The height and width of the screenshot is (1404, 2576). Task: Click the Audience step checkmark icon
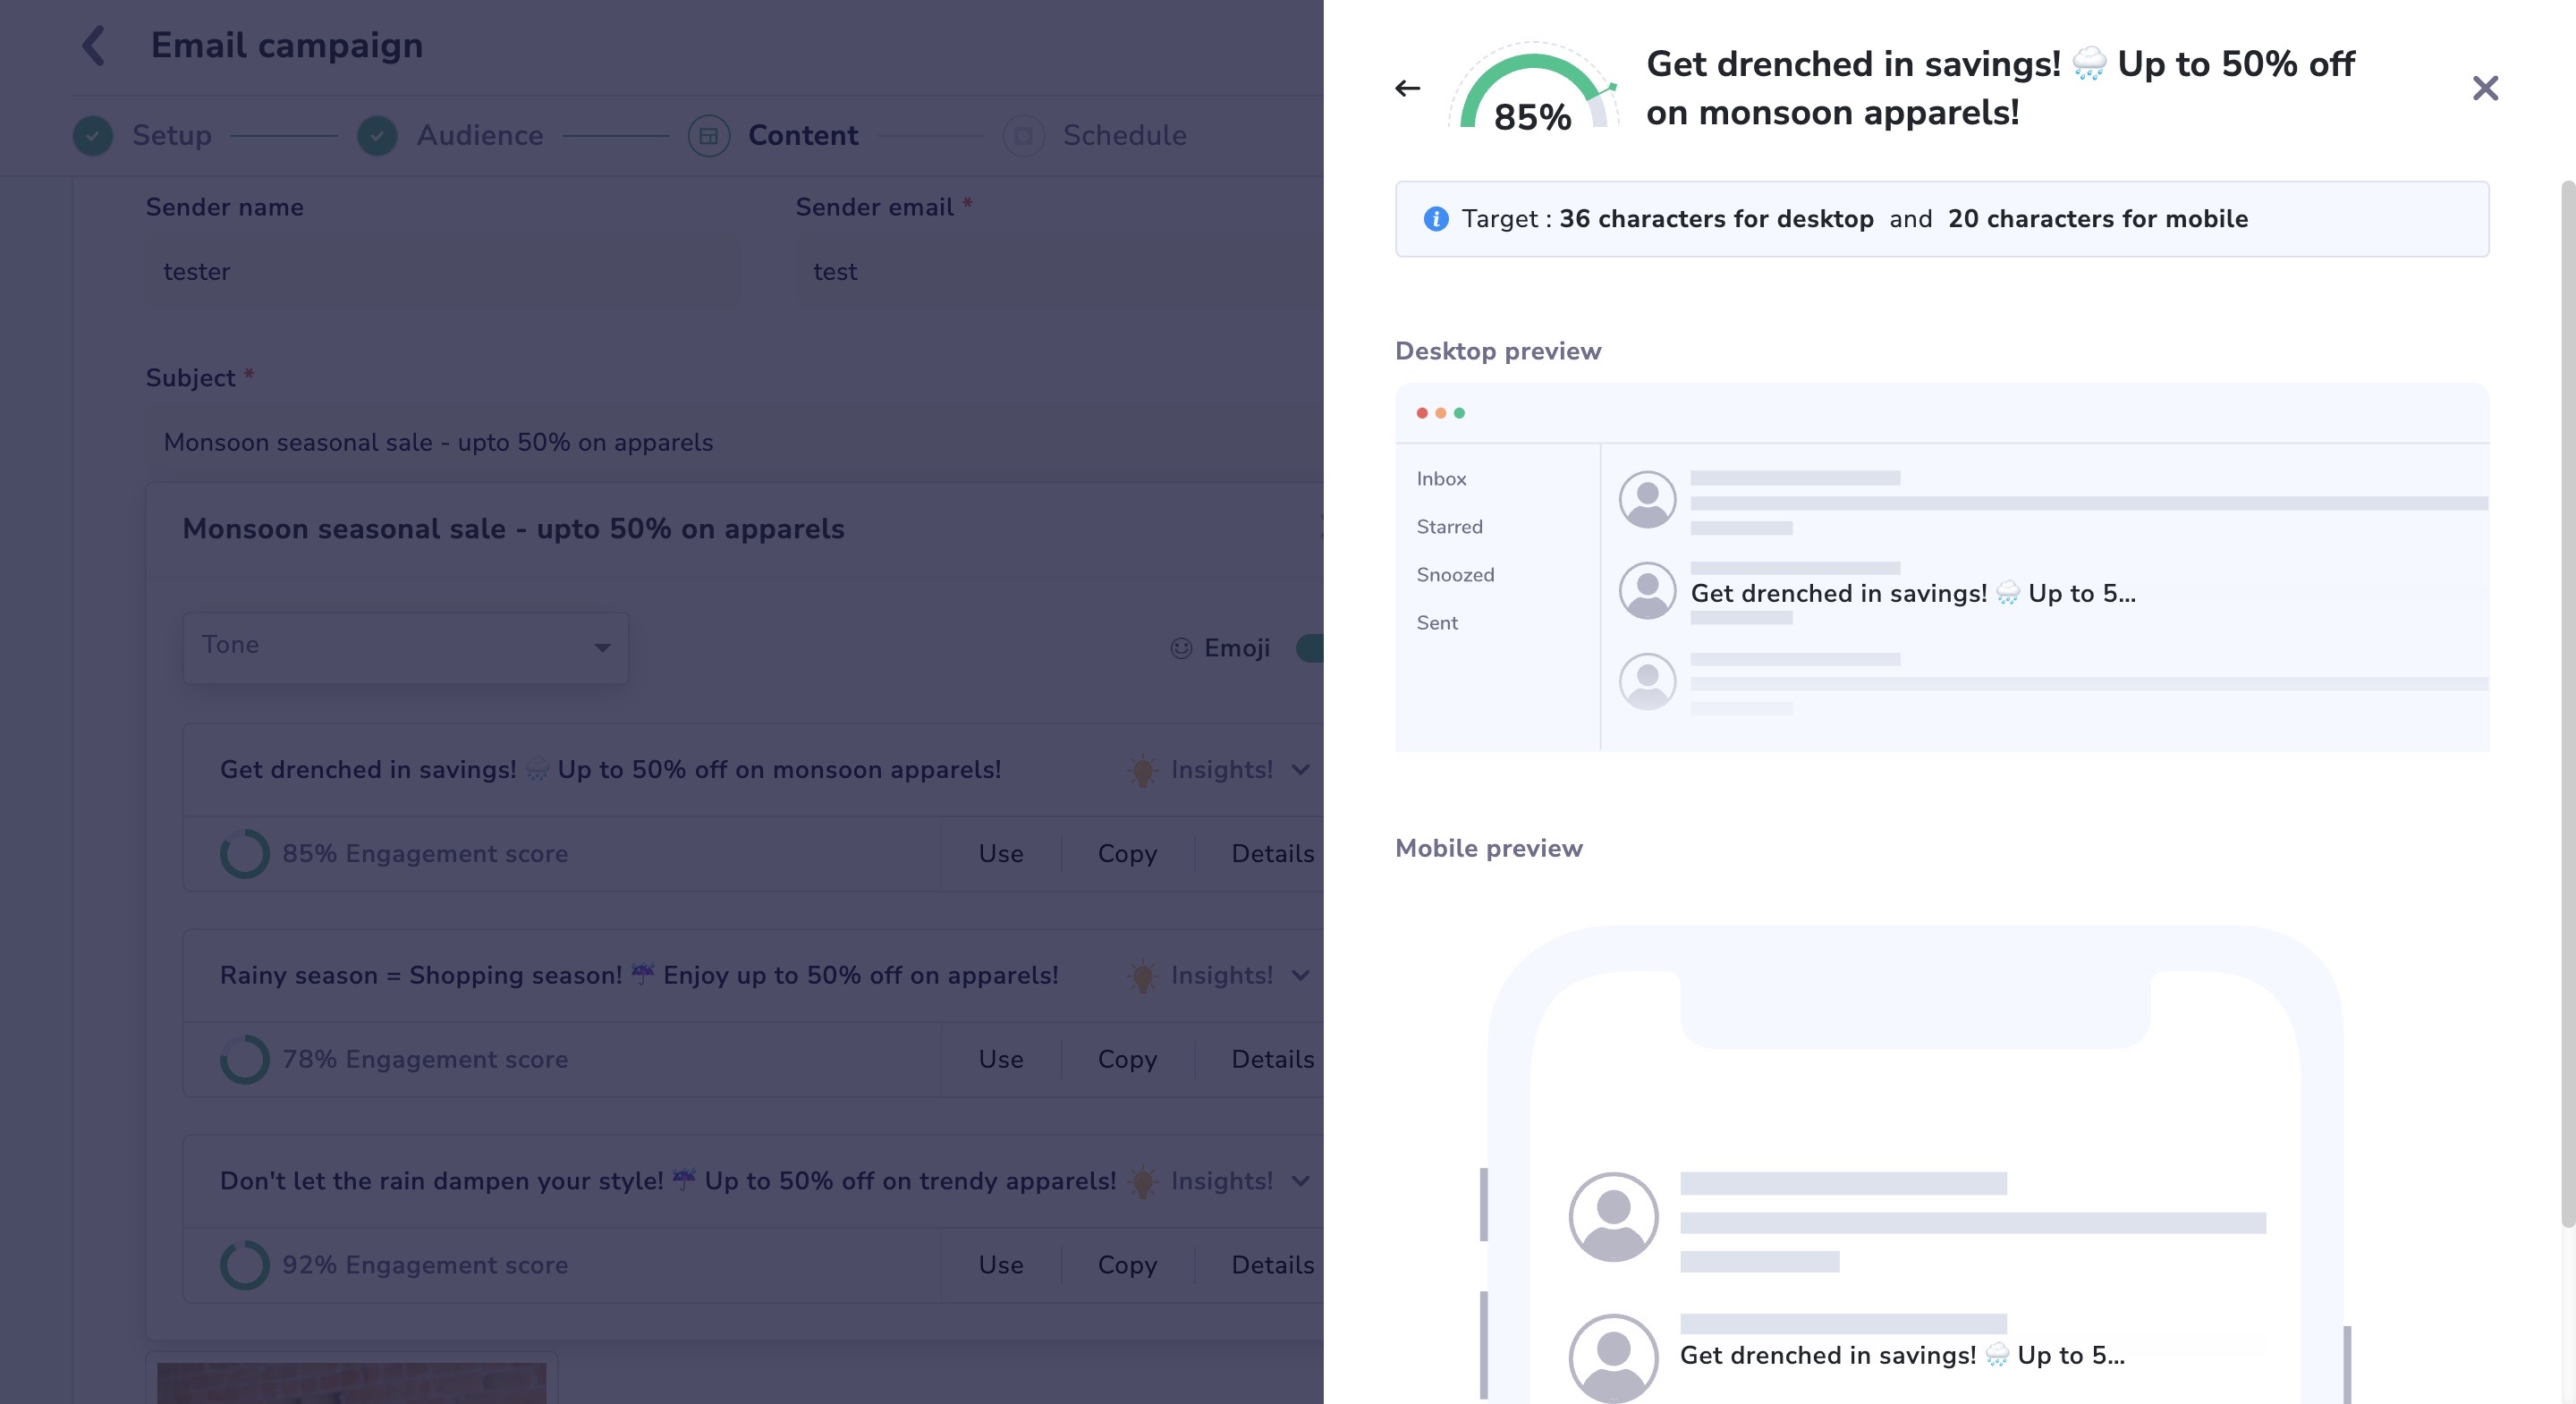click(x=377, y=135)
